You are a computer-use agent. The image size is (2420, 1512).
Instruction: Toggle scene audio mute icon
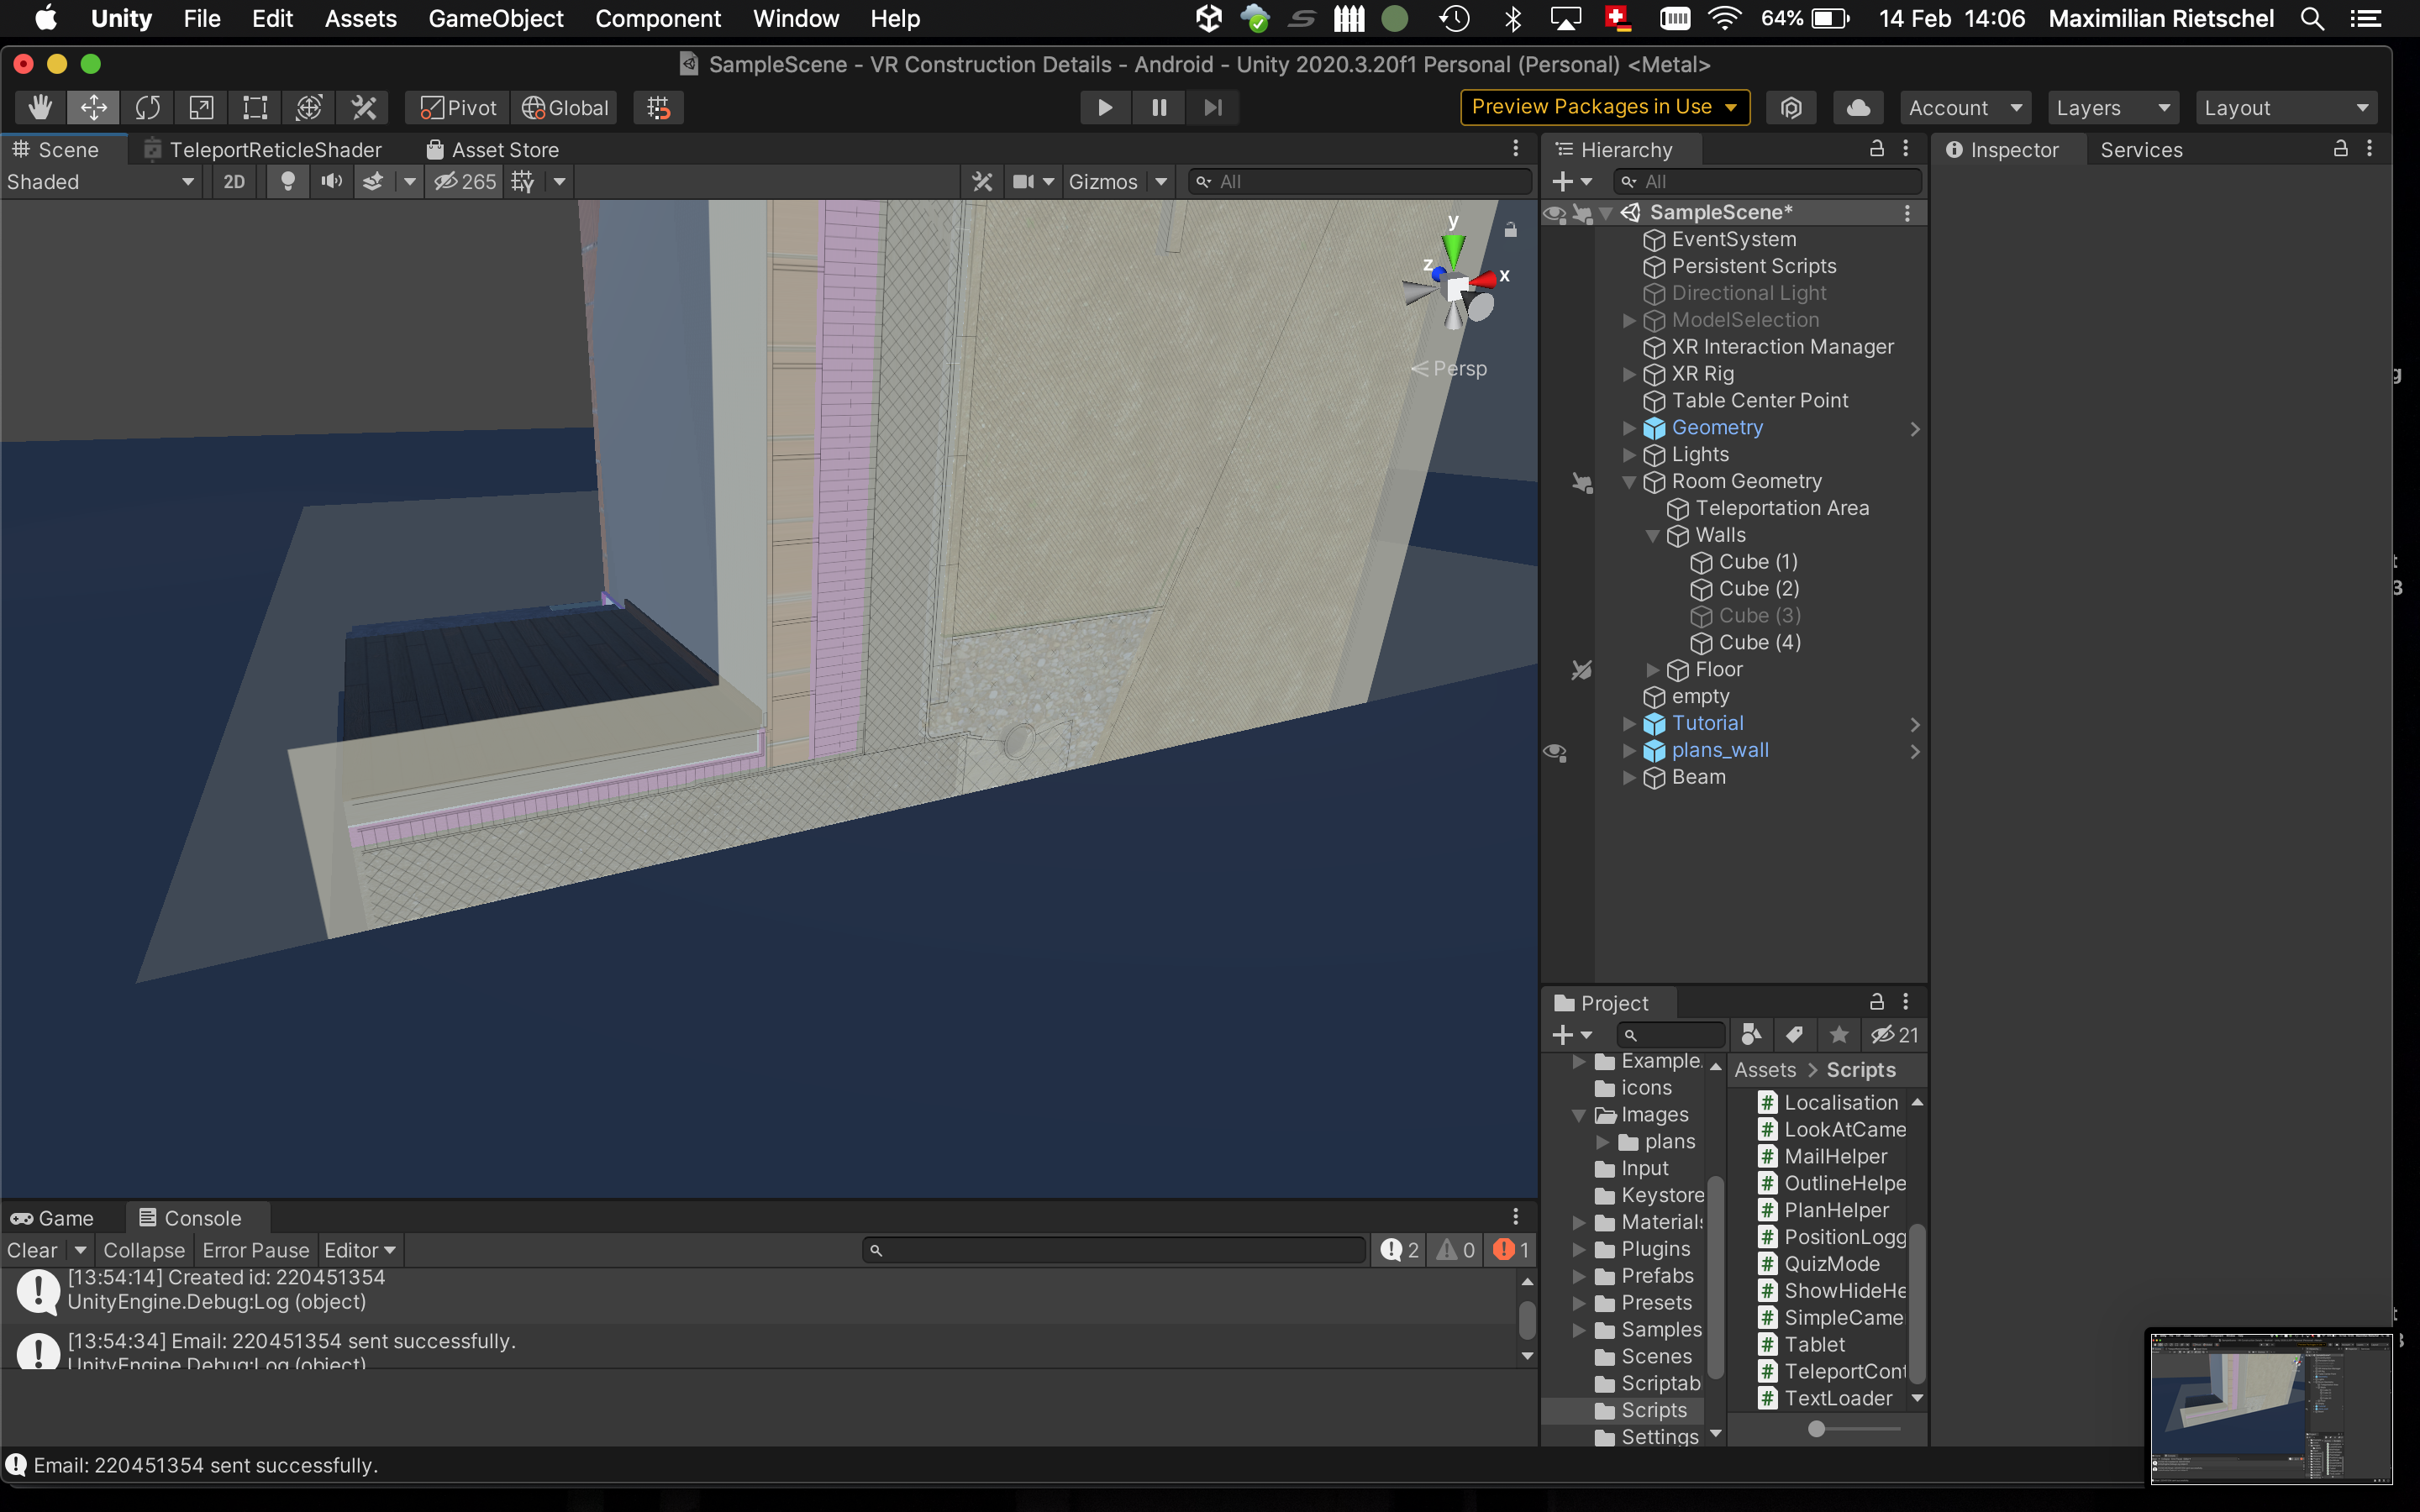click(x=331, y=182)
